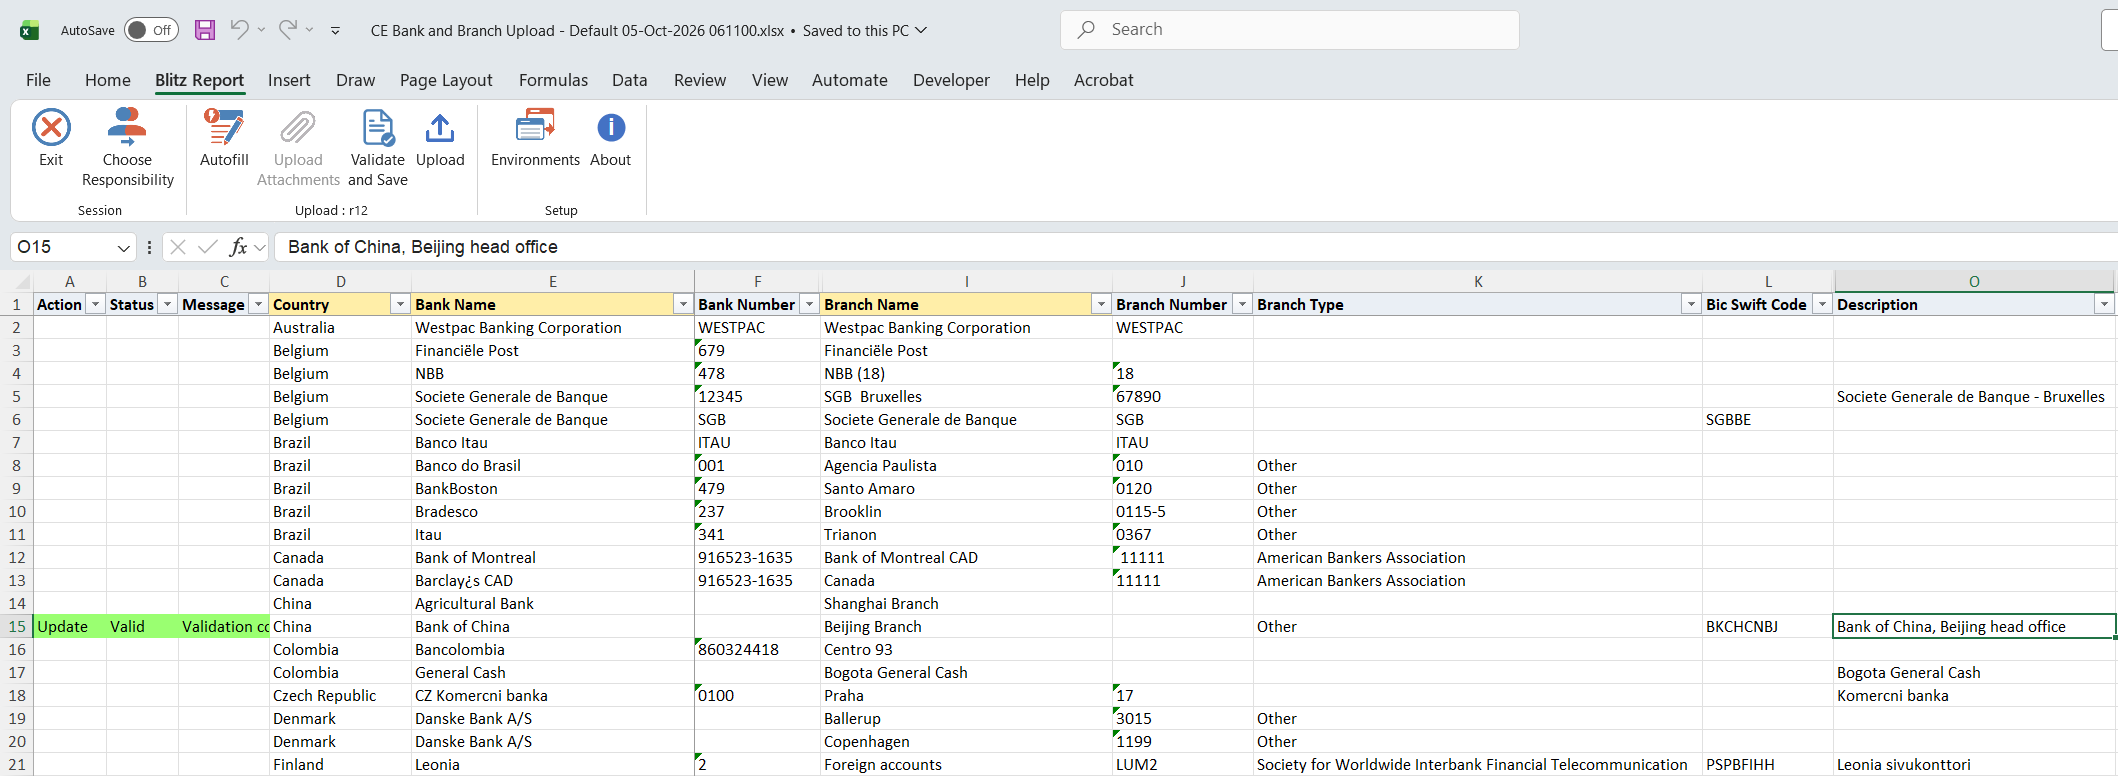The height and width of the screenshot is (776, 2118).
Task: Switch to the Formulas tab
Action: (553, 80)
